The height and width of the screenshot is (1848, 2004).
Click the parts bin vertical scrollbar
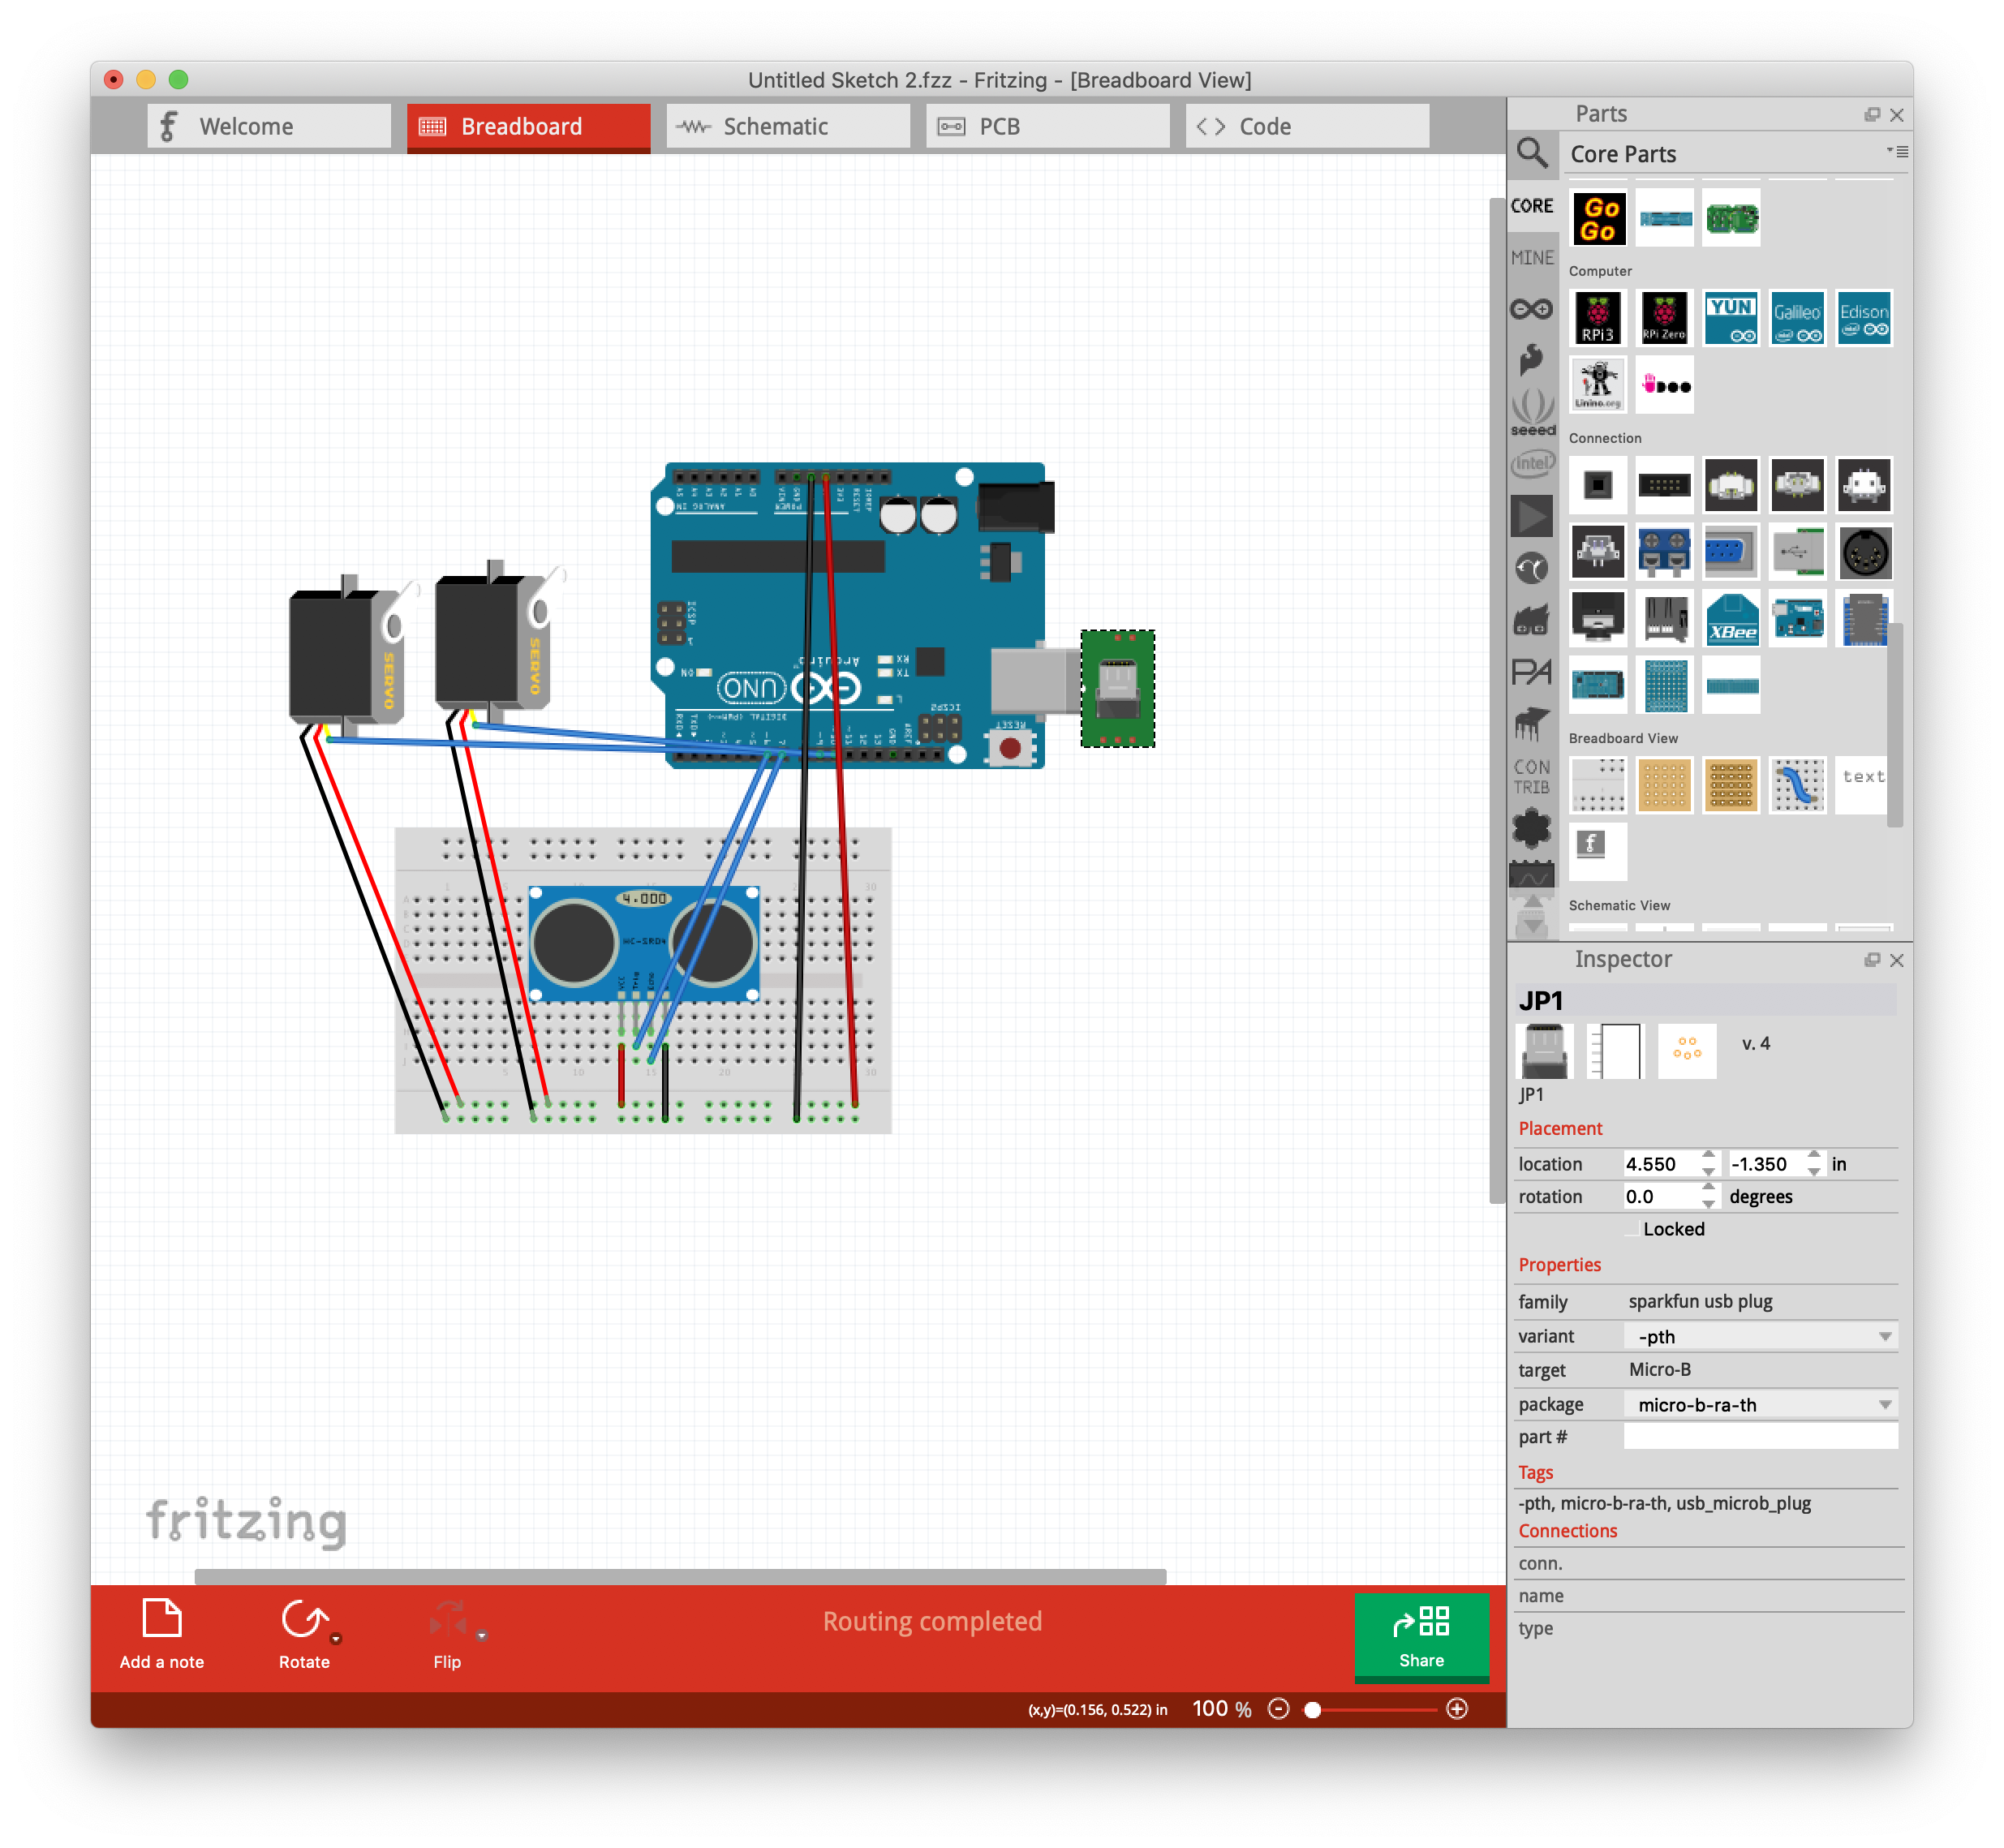1895,725
